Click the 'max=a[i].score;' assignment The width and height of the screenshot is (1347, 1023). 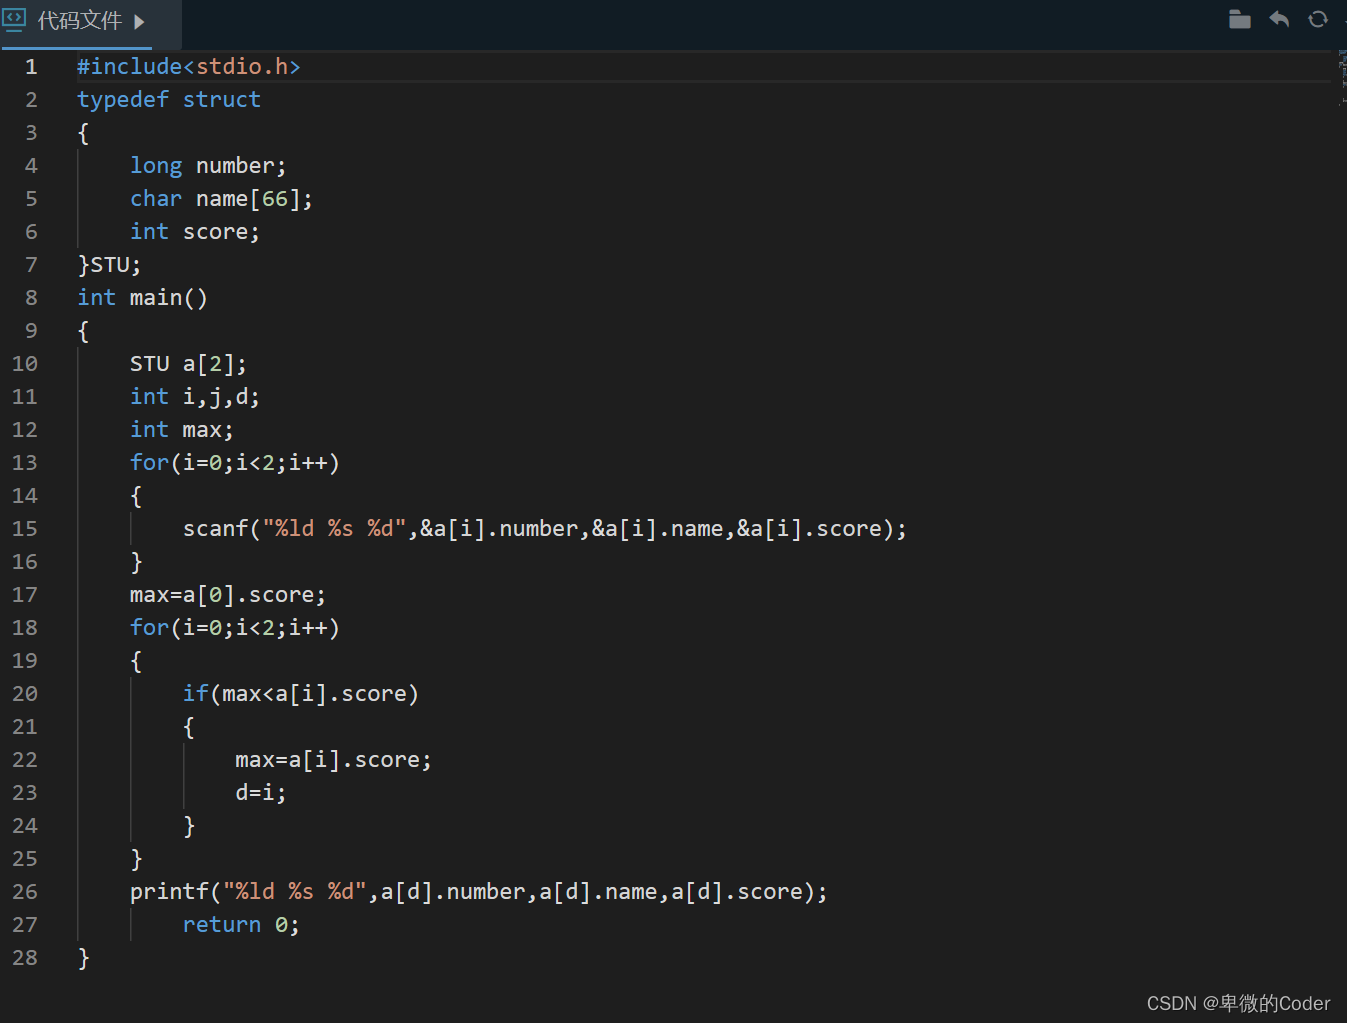pyautogui.click(x=334, y=759)
